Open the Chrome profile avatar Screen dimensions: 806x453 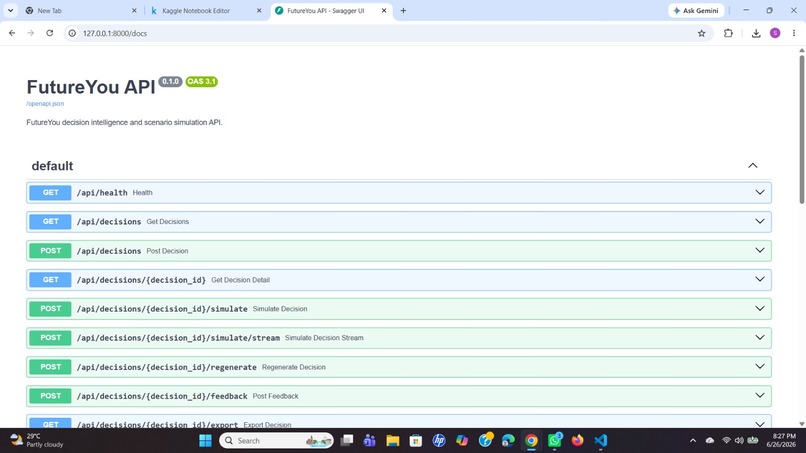click(x=775, y=33)
